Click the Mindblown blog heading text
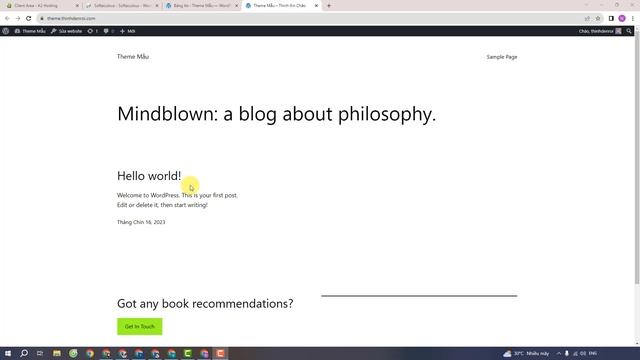This screenshot has width=640, height=360. (x=276, y=113)
